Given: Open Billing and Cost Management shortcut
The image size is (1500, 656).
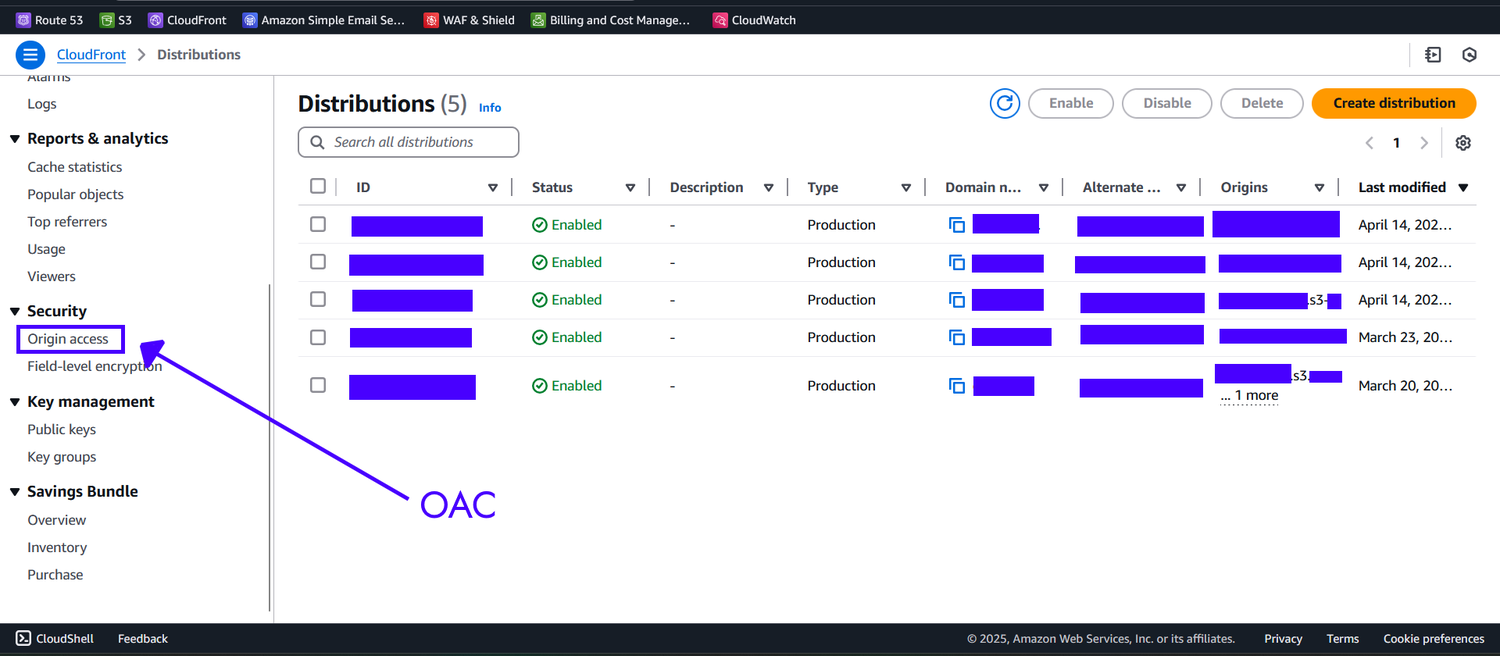Looking at the screenshot, I should 610,20.
